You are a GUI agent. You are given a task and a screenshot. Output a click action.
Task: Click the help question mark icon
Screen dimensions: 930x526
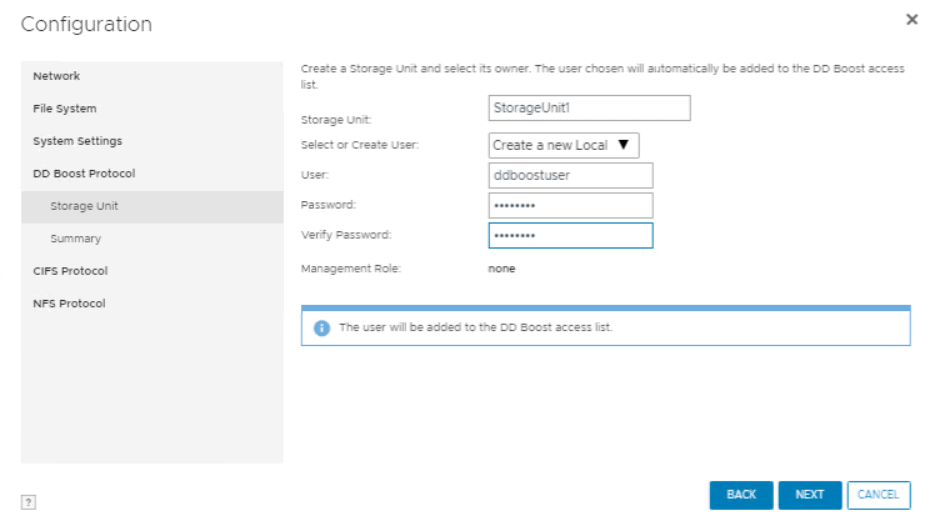29,503
